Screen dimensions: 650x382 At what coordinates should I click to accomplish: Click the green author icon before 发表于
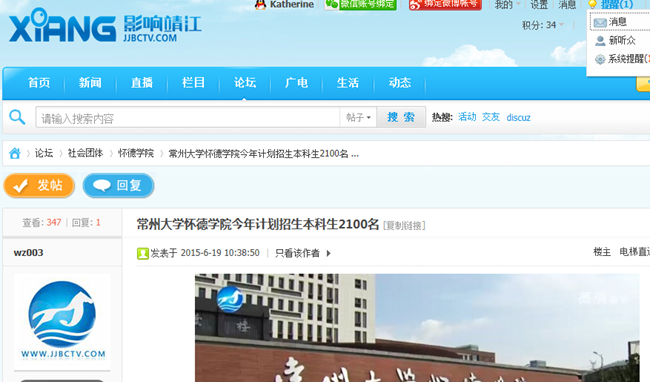click(x=143, y=253)
